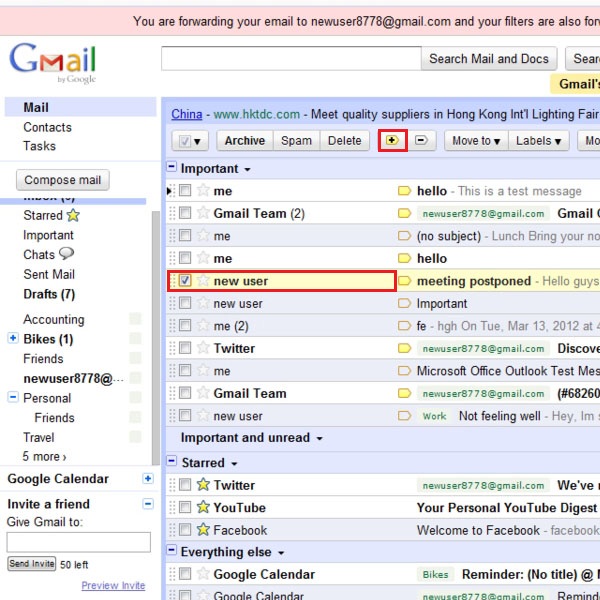Viewport: 600px width, 600px height.
Task: Tick the Twitter email checkbox in Important
Action: pyautogui.click(x=185, y=348)
